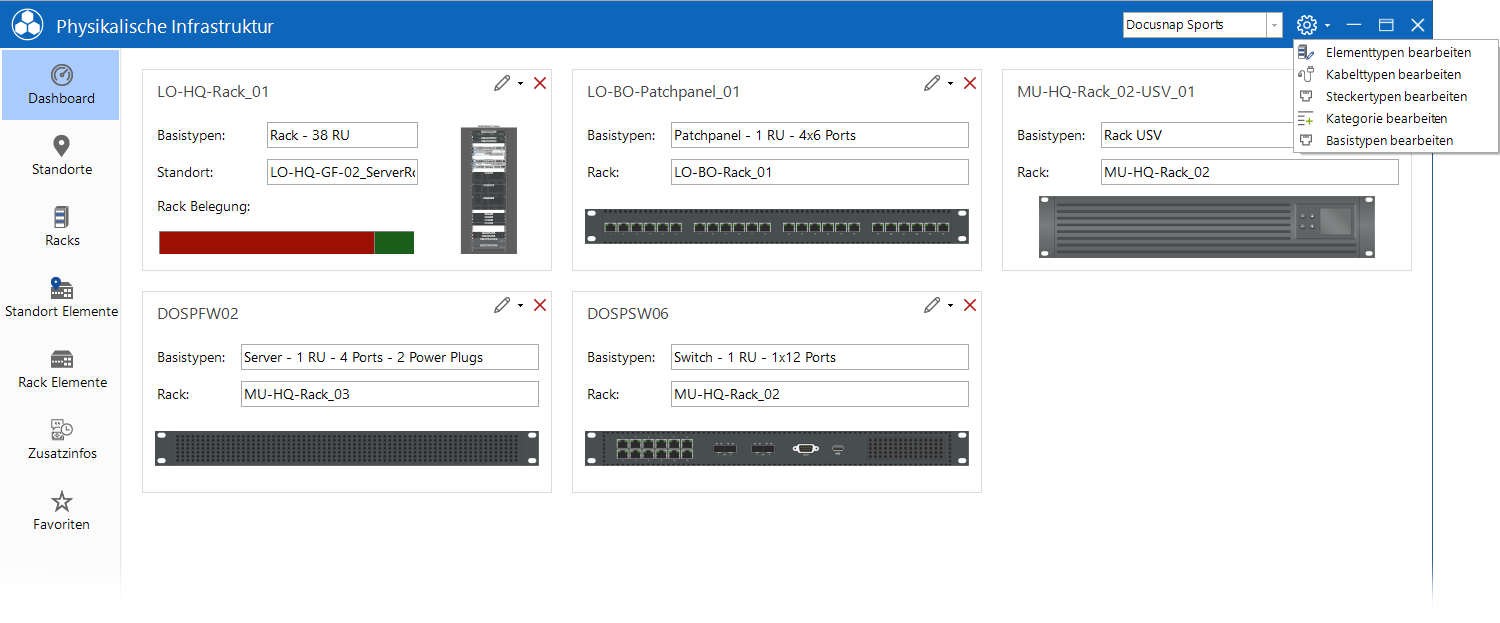The height and width of the screenshot is (623, 1500).
Task: Click red occupied part of Rack Belegung bar
Action: click(266, 242)
